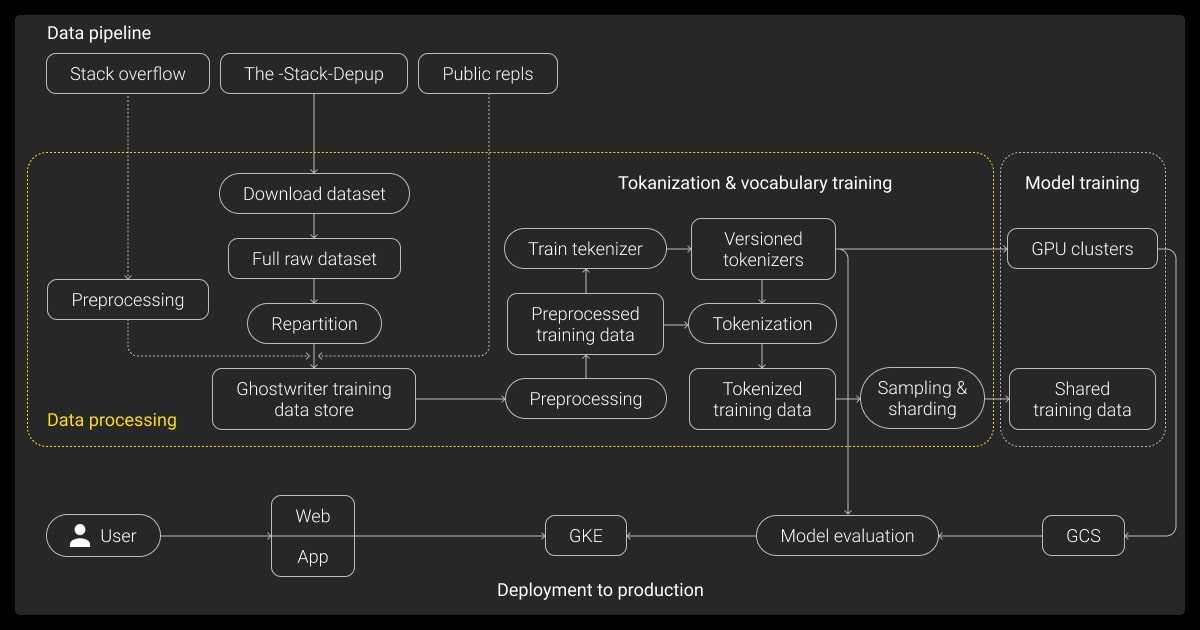Select the Tokenization step
The image size is (1200, 630).
click(762, 324)
